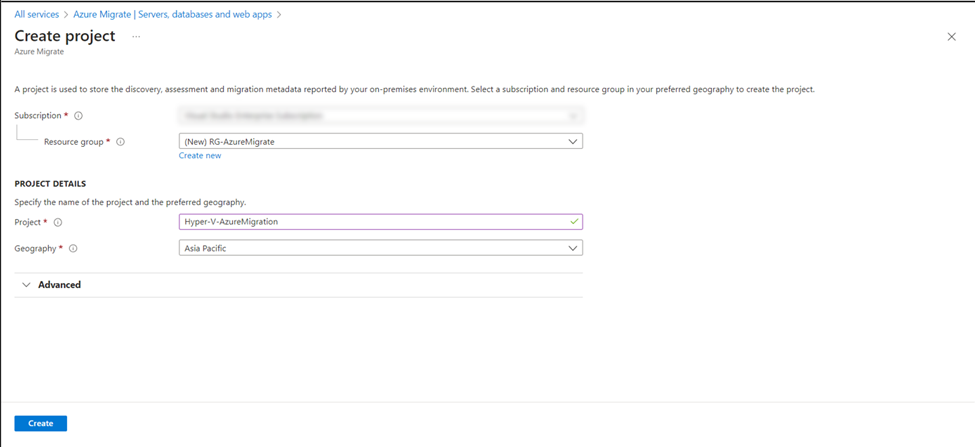Image resolution: width=975 pixels, height=447 pixels.
Task: Click the Subscription field label
Action: coord(37,116)
